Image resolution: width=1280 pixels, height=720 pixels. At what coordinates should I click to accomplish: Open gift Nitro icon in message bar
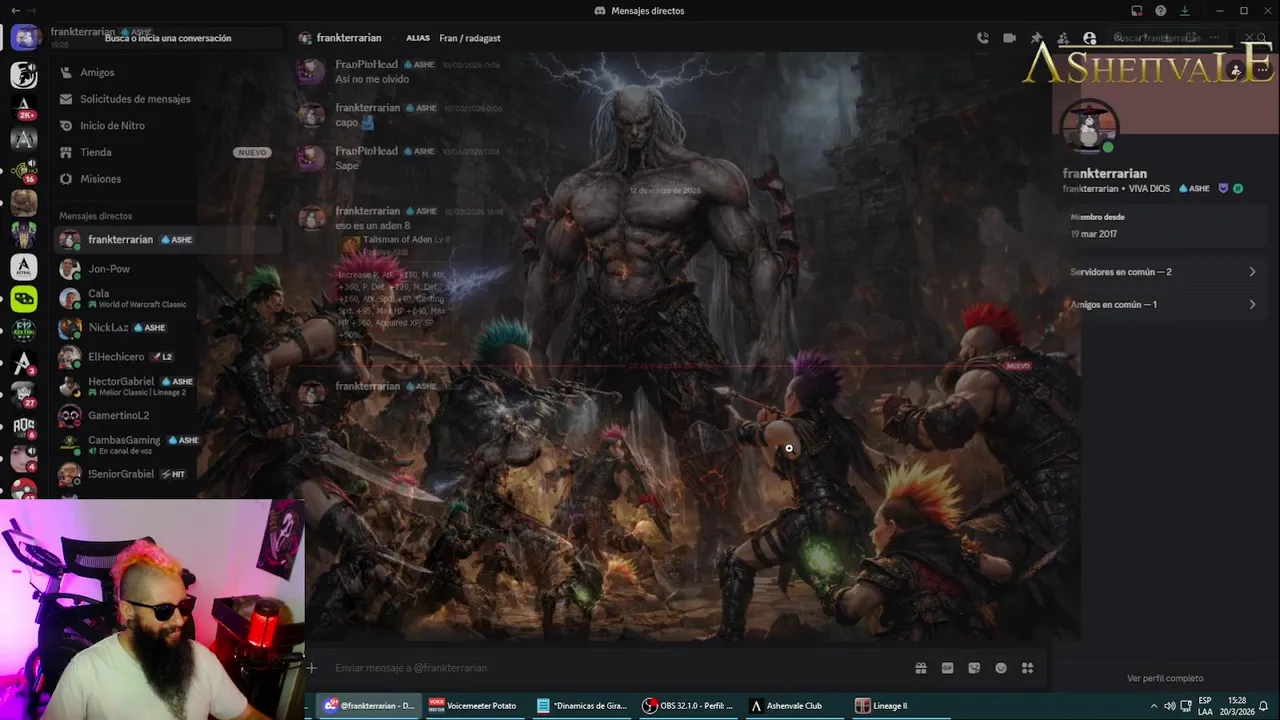click(920, 668)
